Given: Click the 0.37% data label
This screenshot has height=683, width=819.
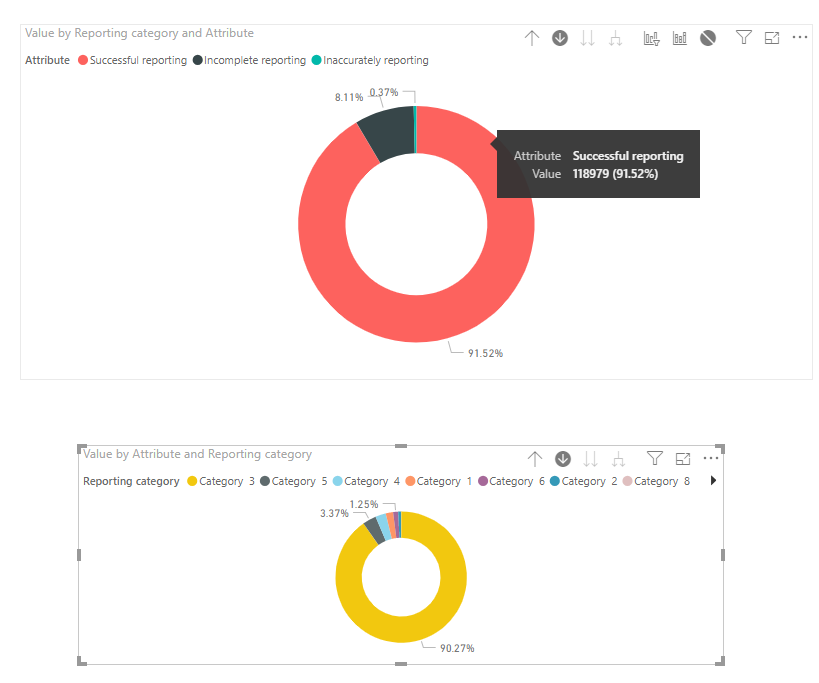Looking at the screenshot, I should [384, 92].
